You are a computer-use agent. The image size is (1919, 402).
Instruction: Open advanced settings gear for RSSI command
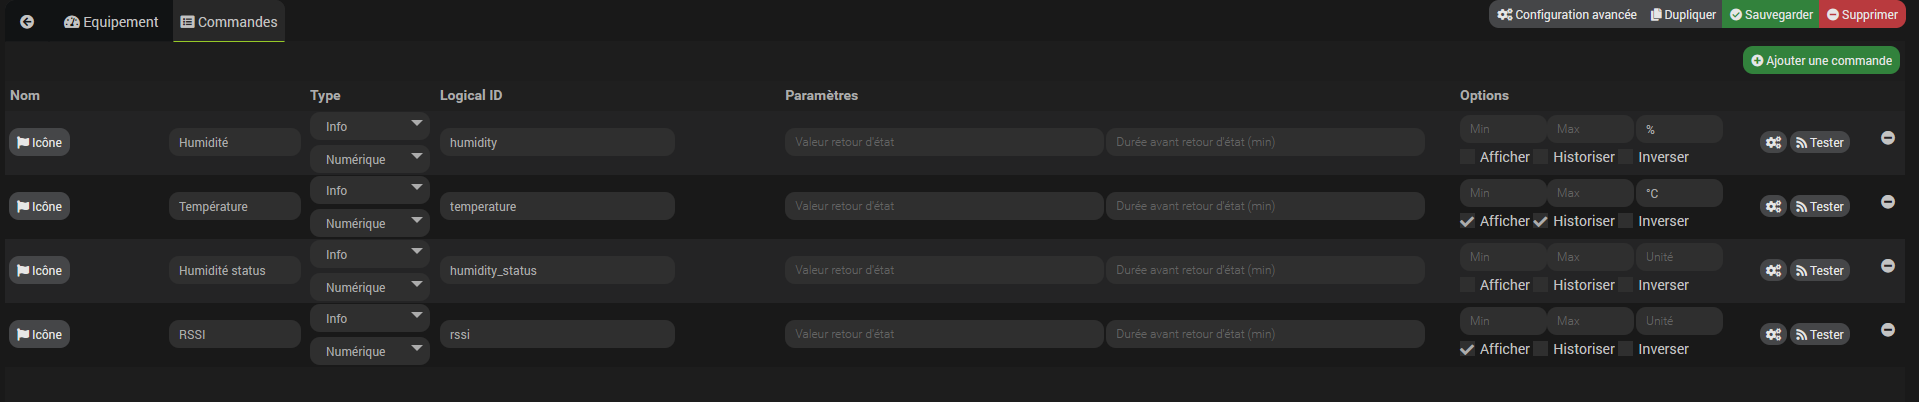pyautogui.click(x=1773, y=335)
